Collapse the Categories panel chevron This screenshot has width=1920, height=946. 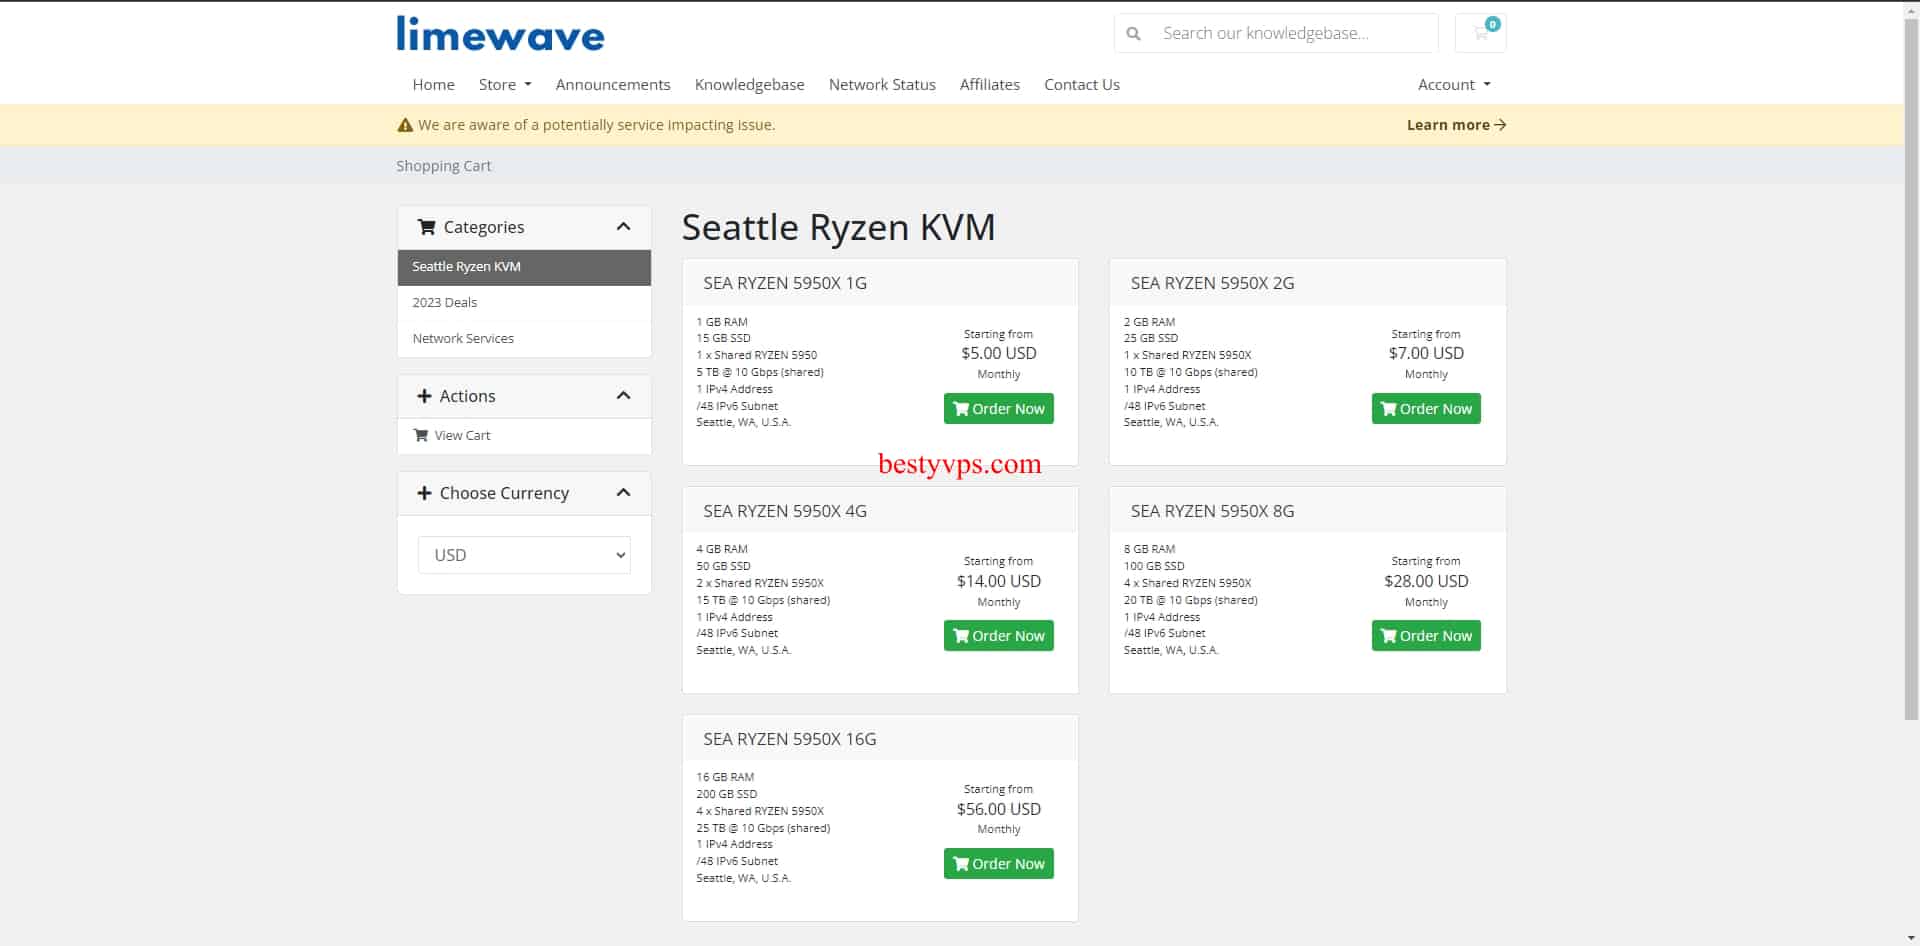[x=624, y=227]
